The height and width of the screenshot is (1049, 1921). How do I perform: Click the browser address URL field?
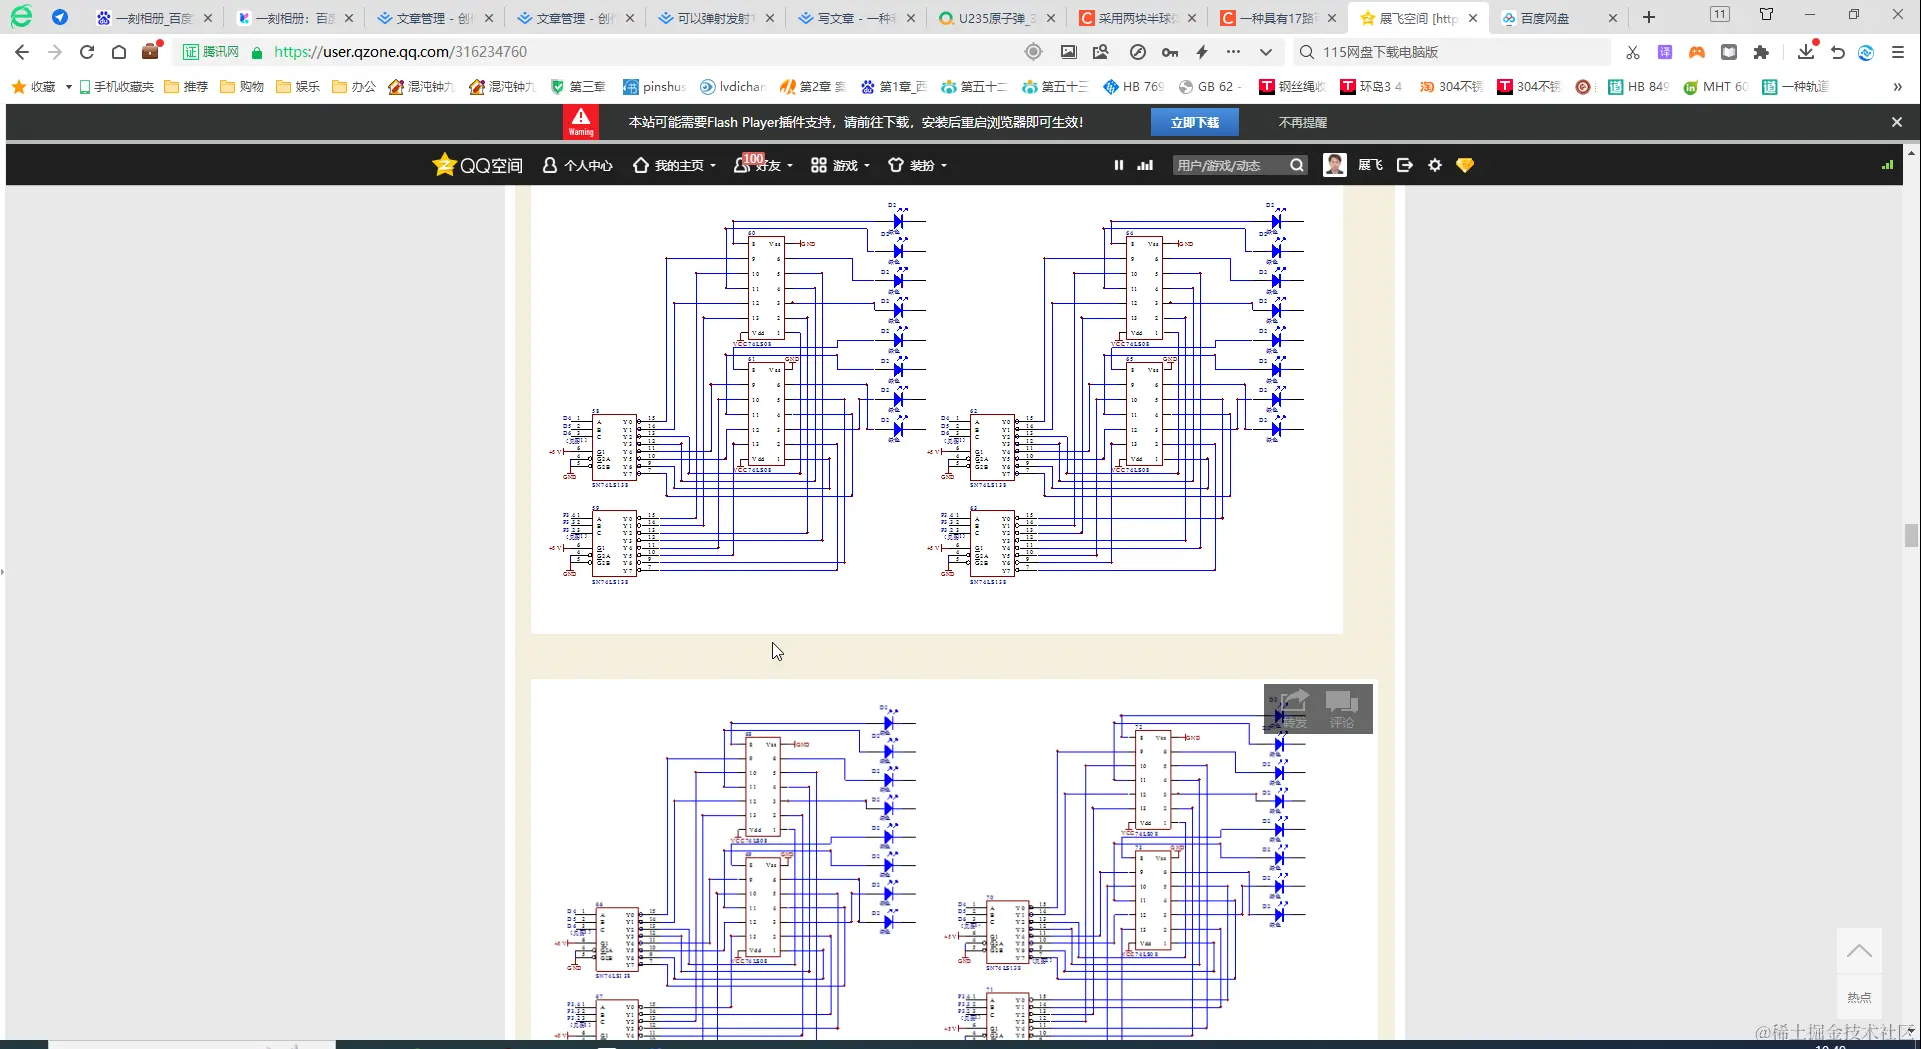click(640, 52)
